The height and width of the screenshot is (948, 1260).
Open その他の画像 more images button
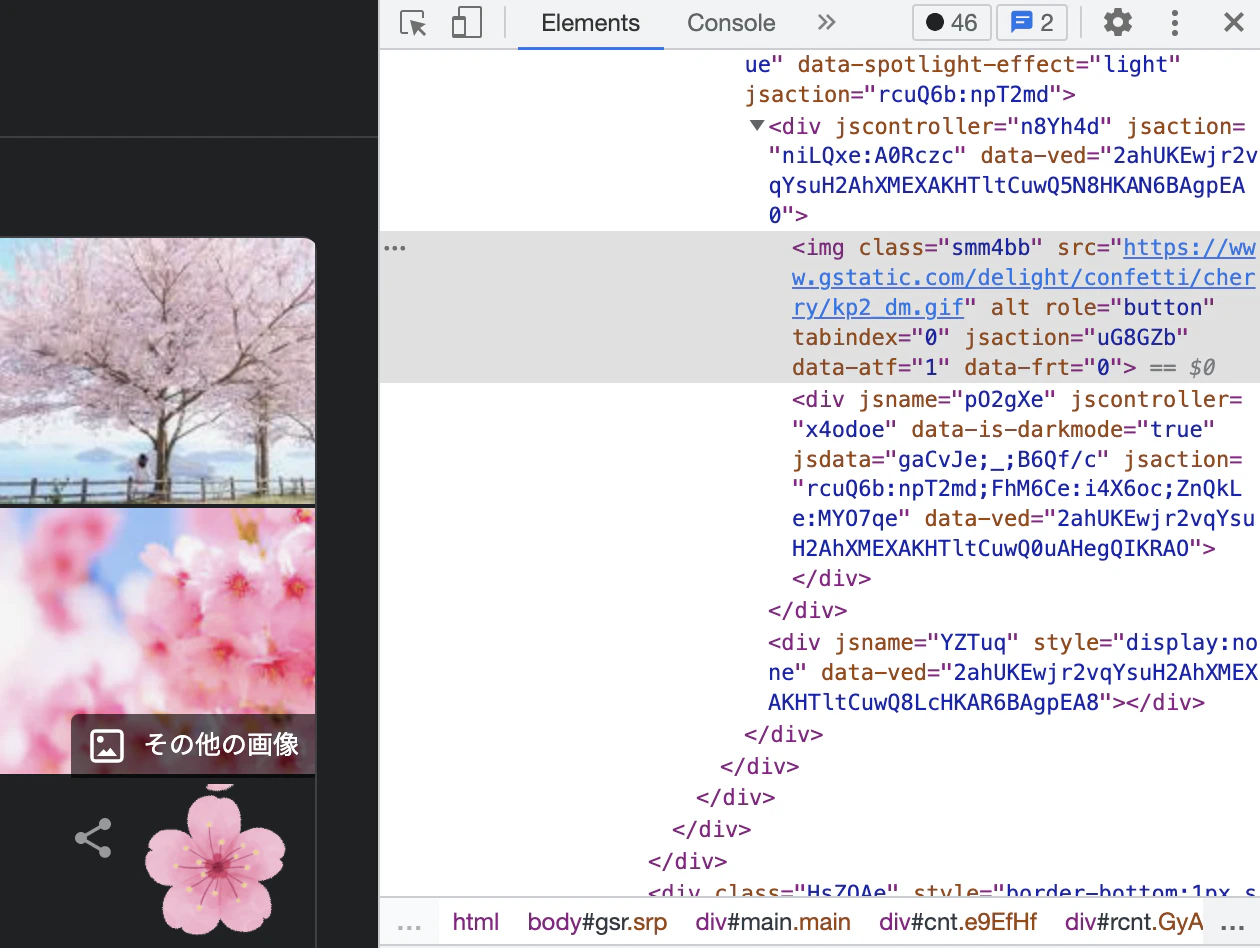(x=194, y=745)
